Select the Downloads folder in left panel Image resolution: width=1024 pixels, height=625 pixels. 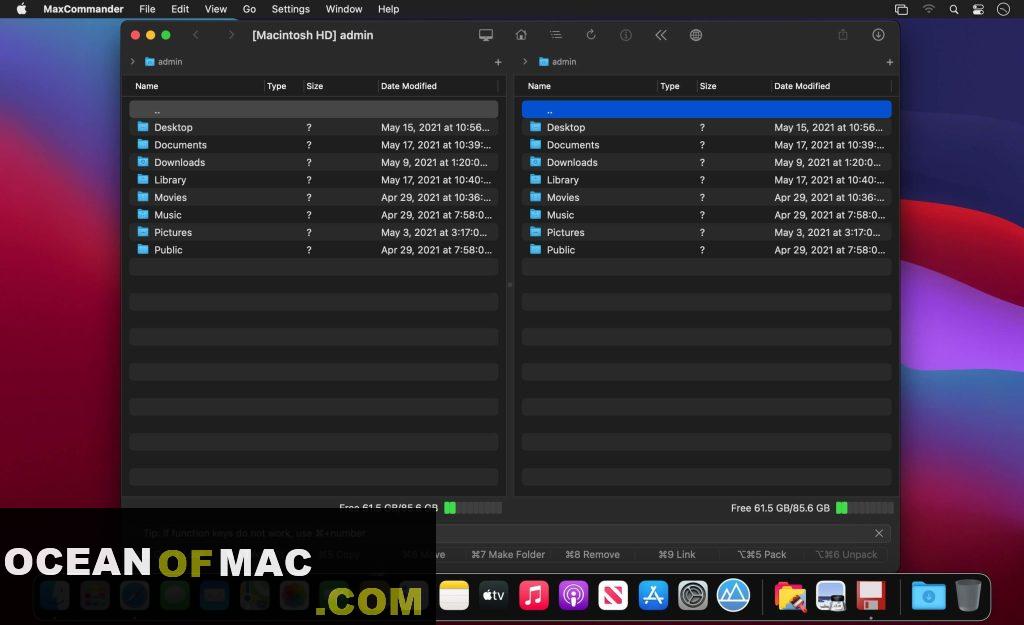tap(313, 162)
